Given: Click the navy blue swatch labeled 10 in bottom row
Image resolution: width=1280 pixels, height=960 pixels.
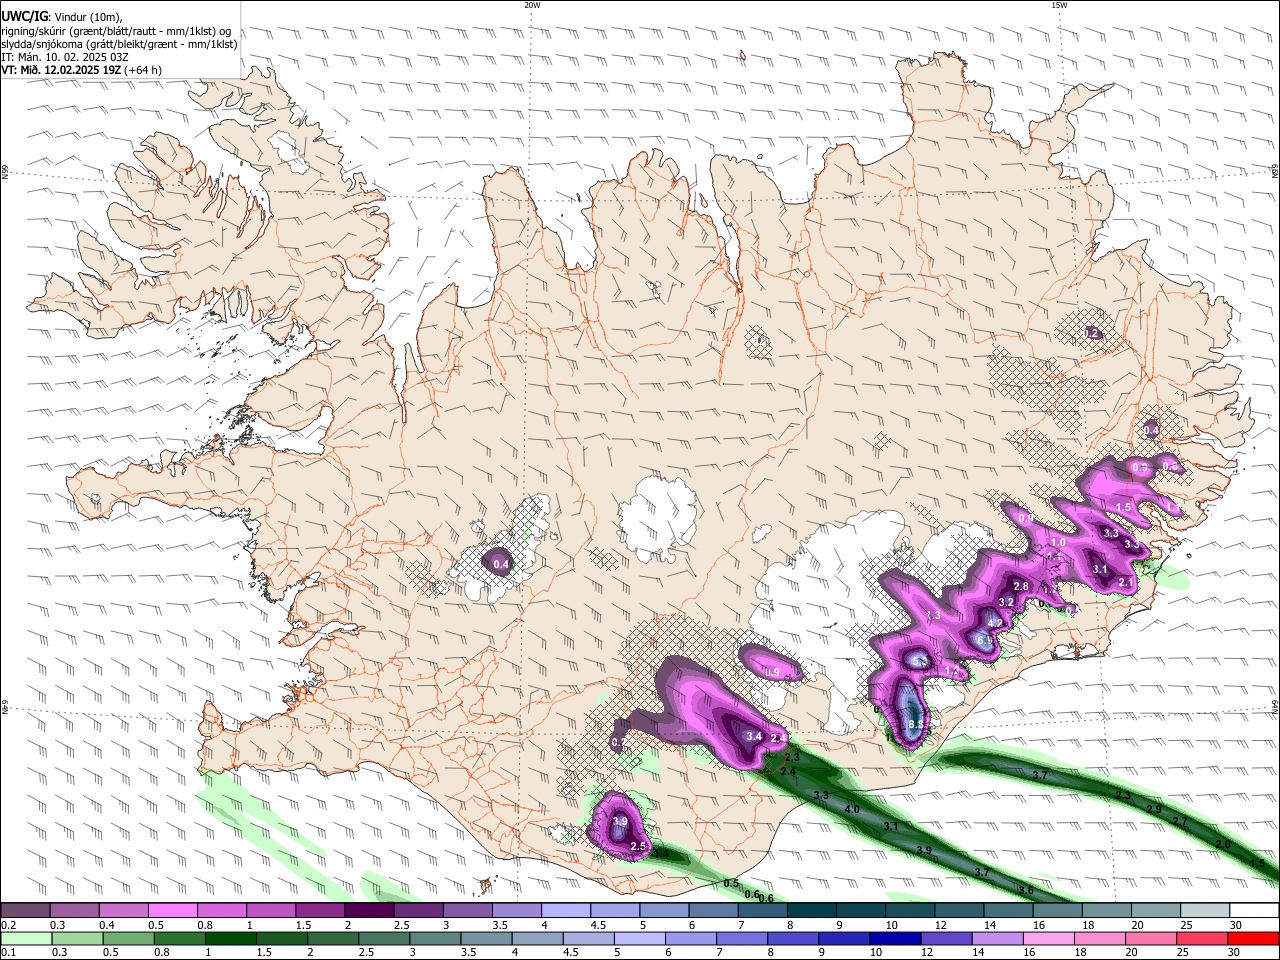Looking at the screenshot, I should pyautogui.click(x=895, y=938).
